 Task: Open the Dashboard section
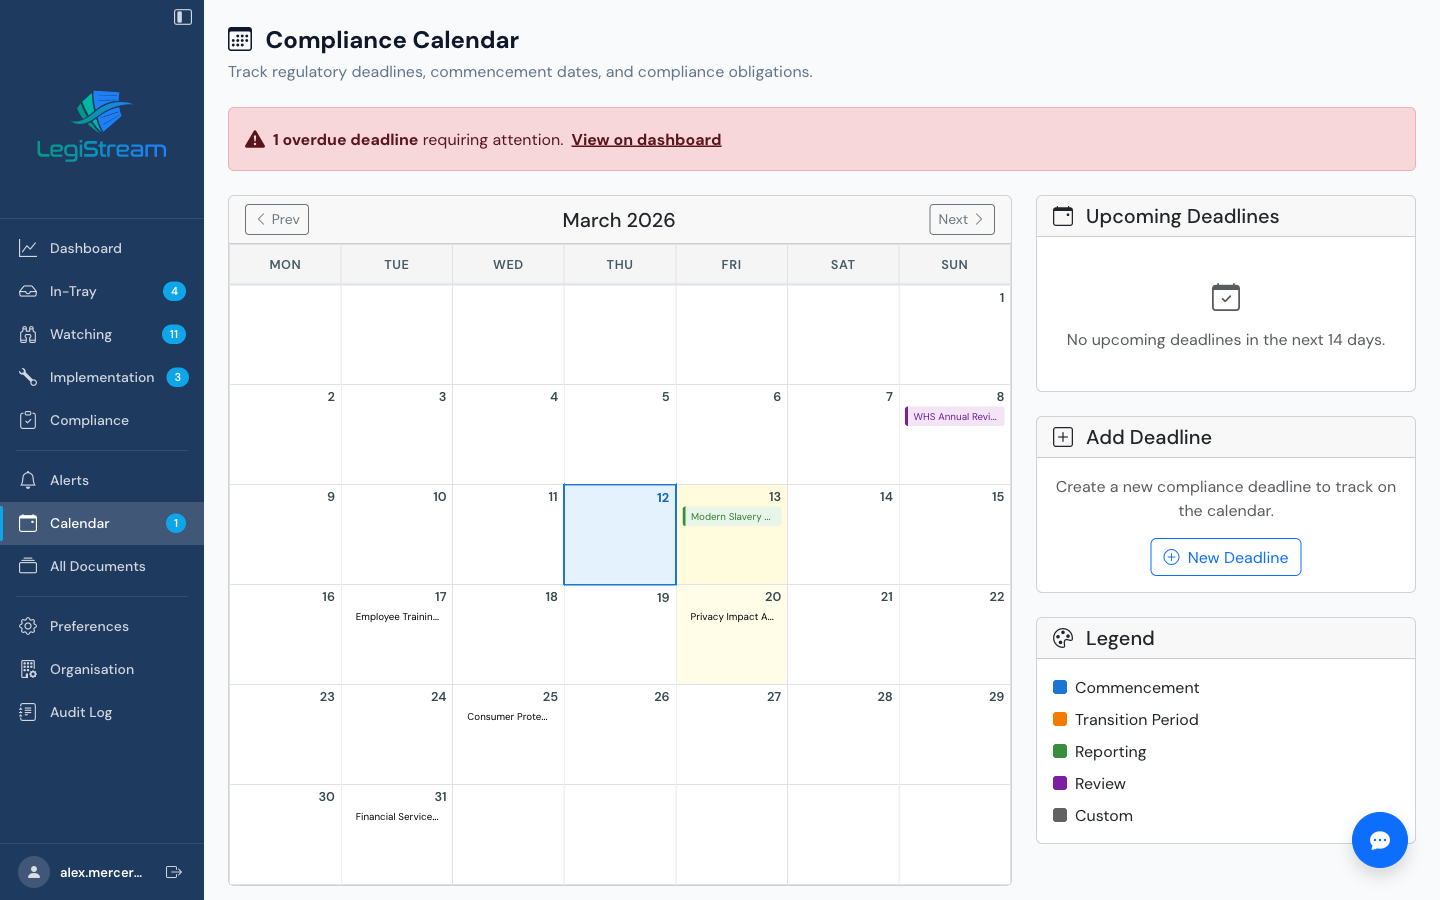click(85, 248)
